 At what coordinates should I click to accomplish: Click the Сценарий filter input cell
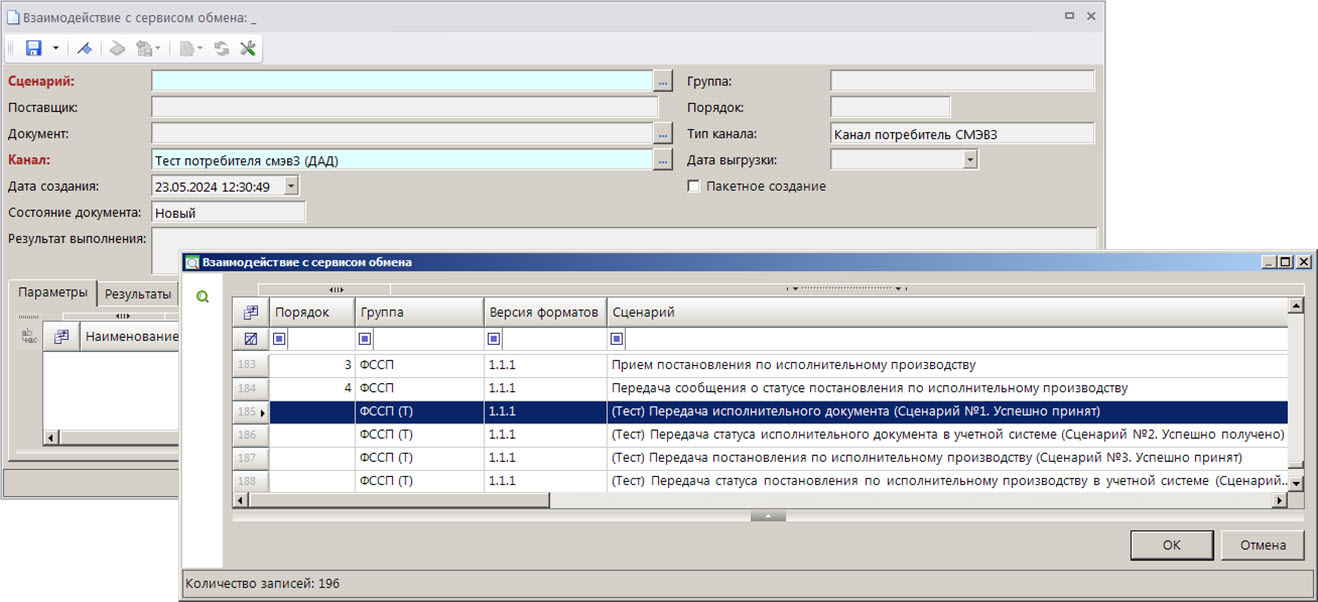(x=955, y=339)
